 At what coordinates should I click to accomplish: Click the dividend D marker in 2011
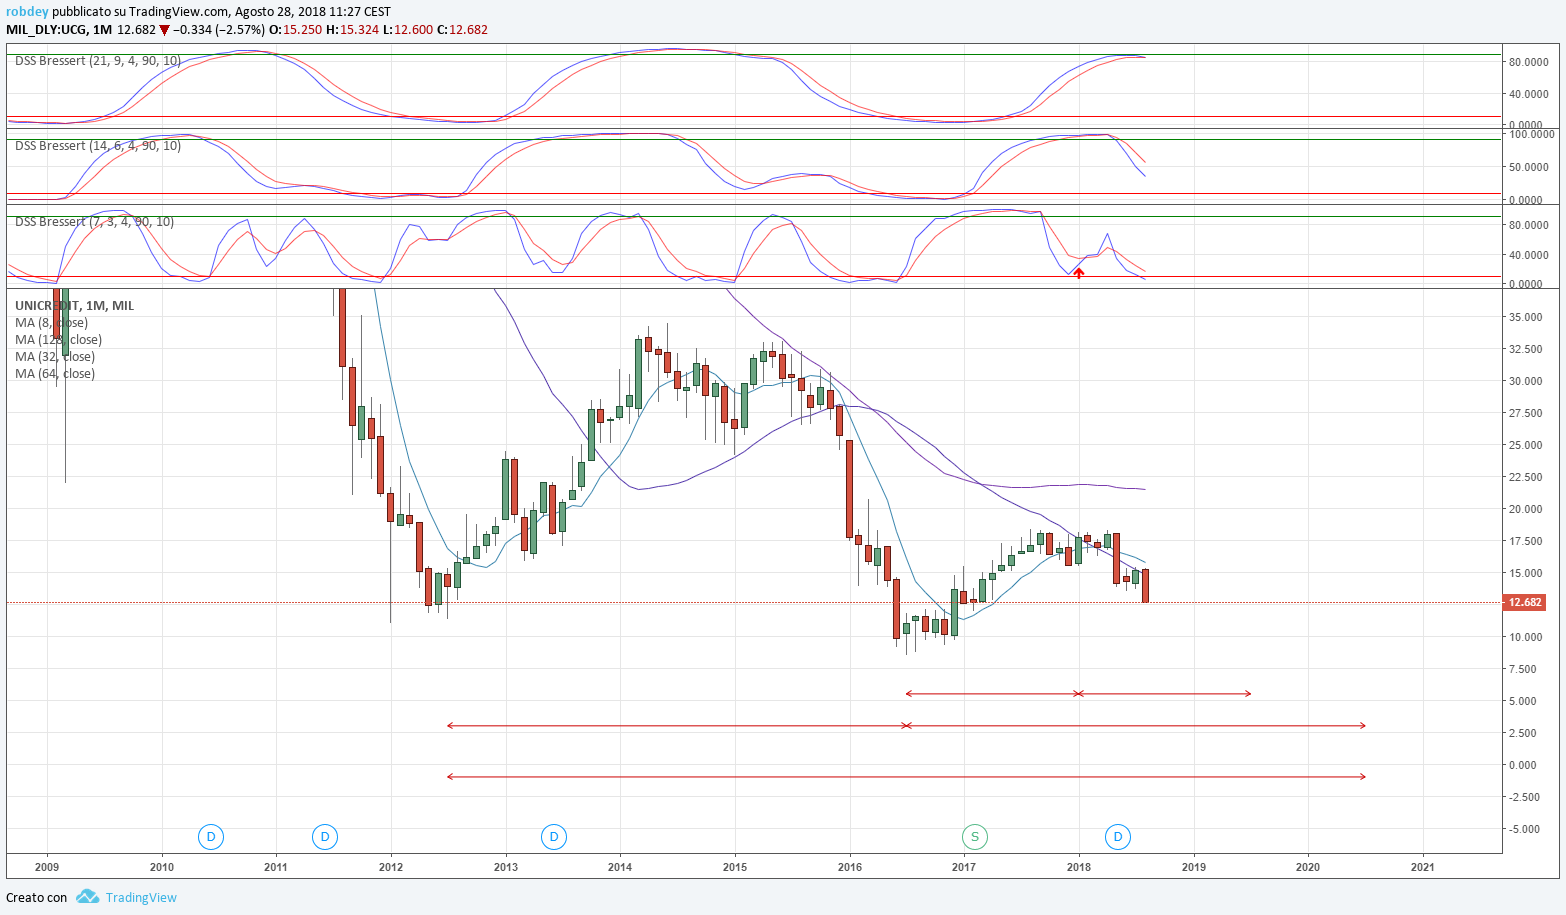tap(323, 836)
